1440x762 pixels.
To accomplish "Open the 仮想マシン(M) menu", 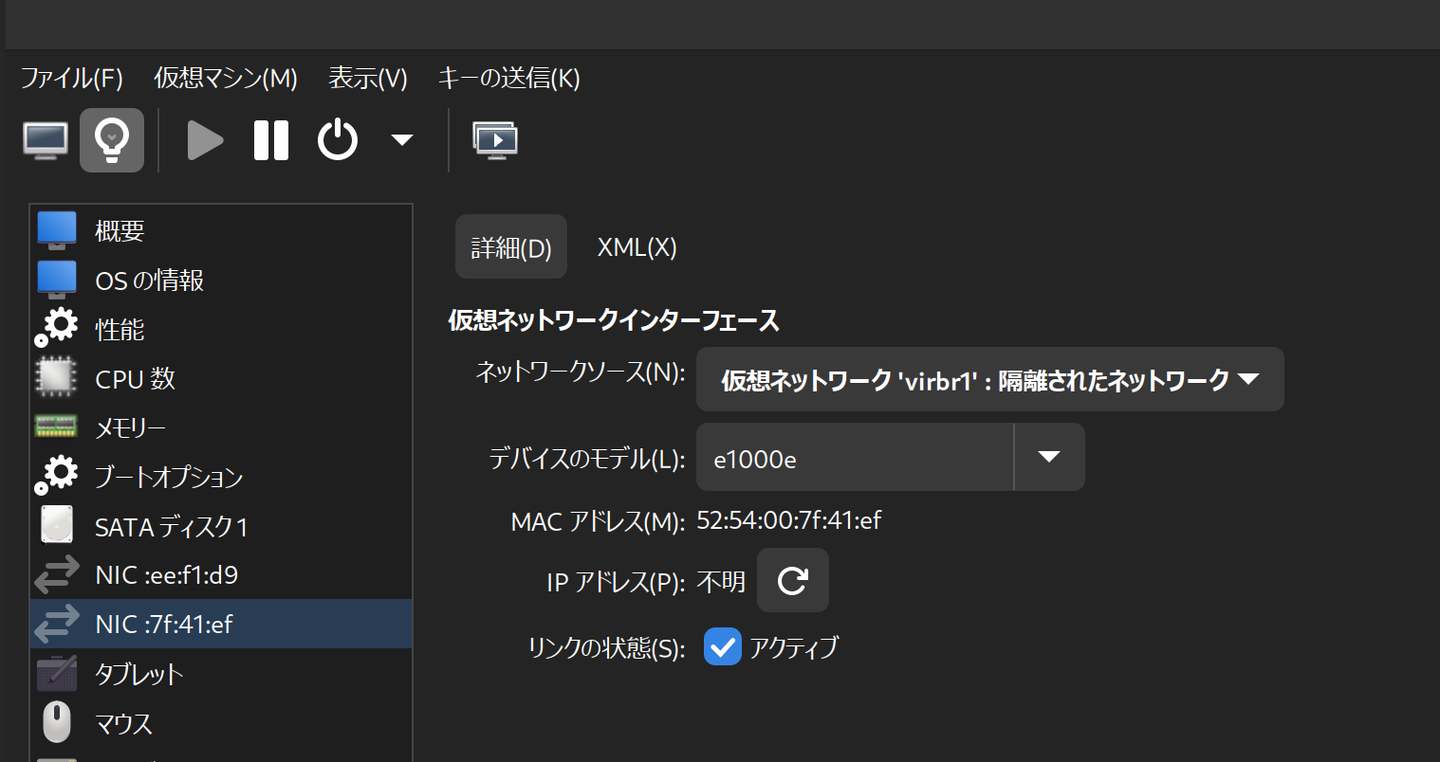I will click(x=225, y=78).
